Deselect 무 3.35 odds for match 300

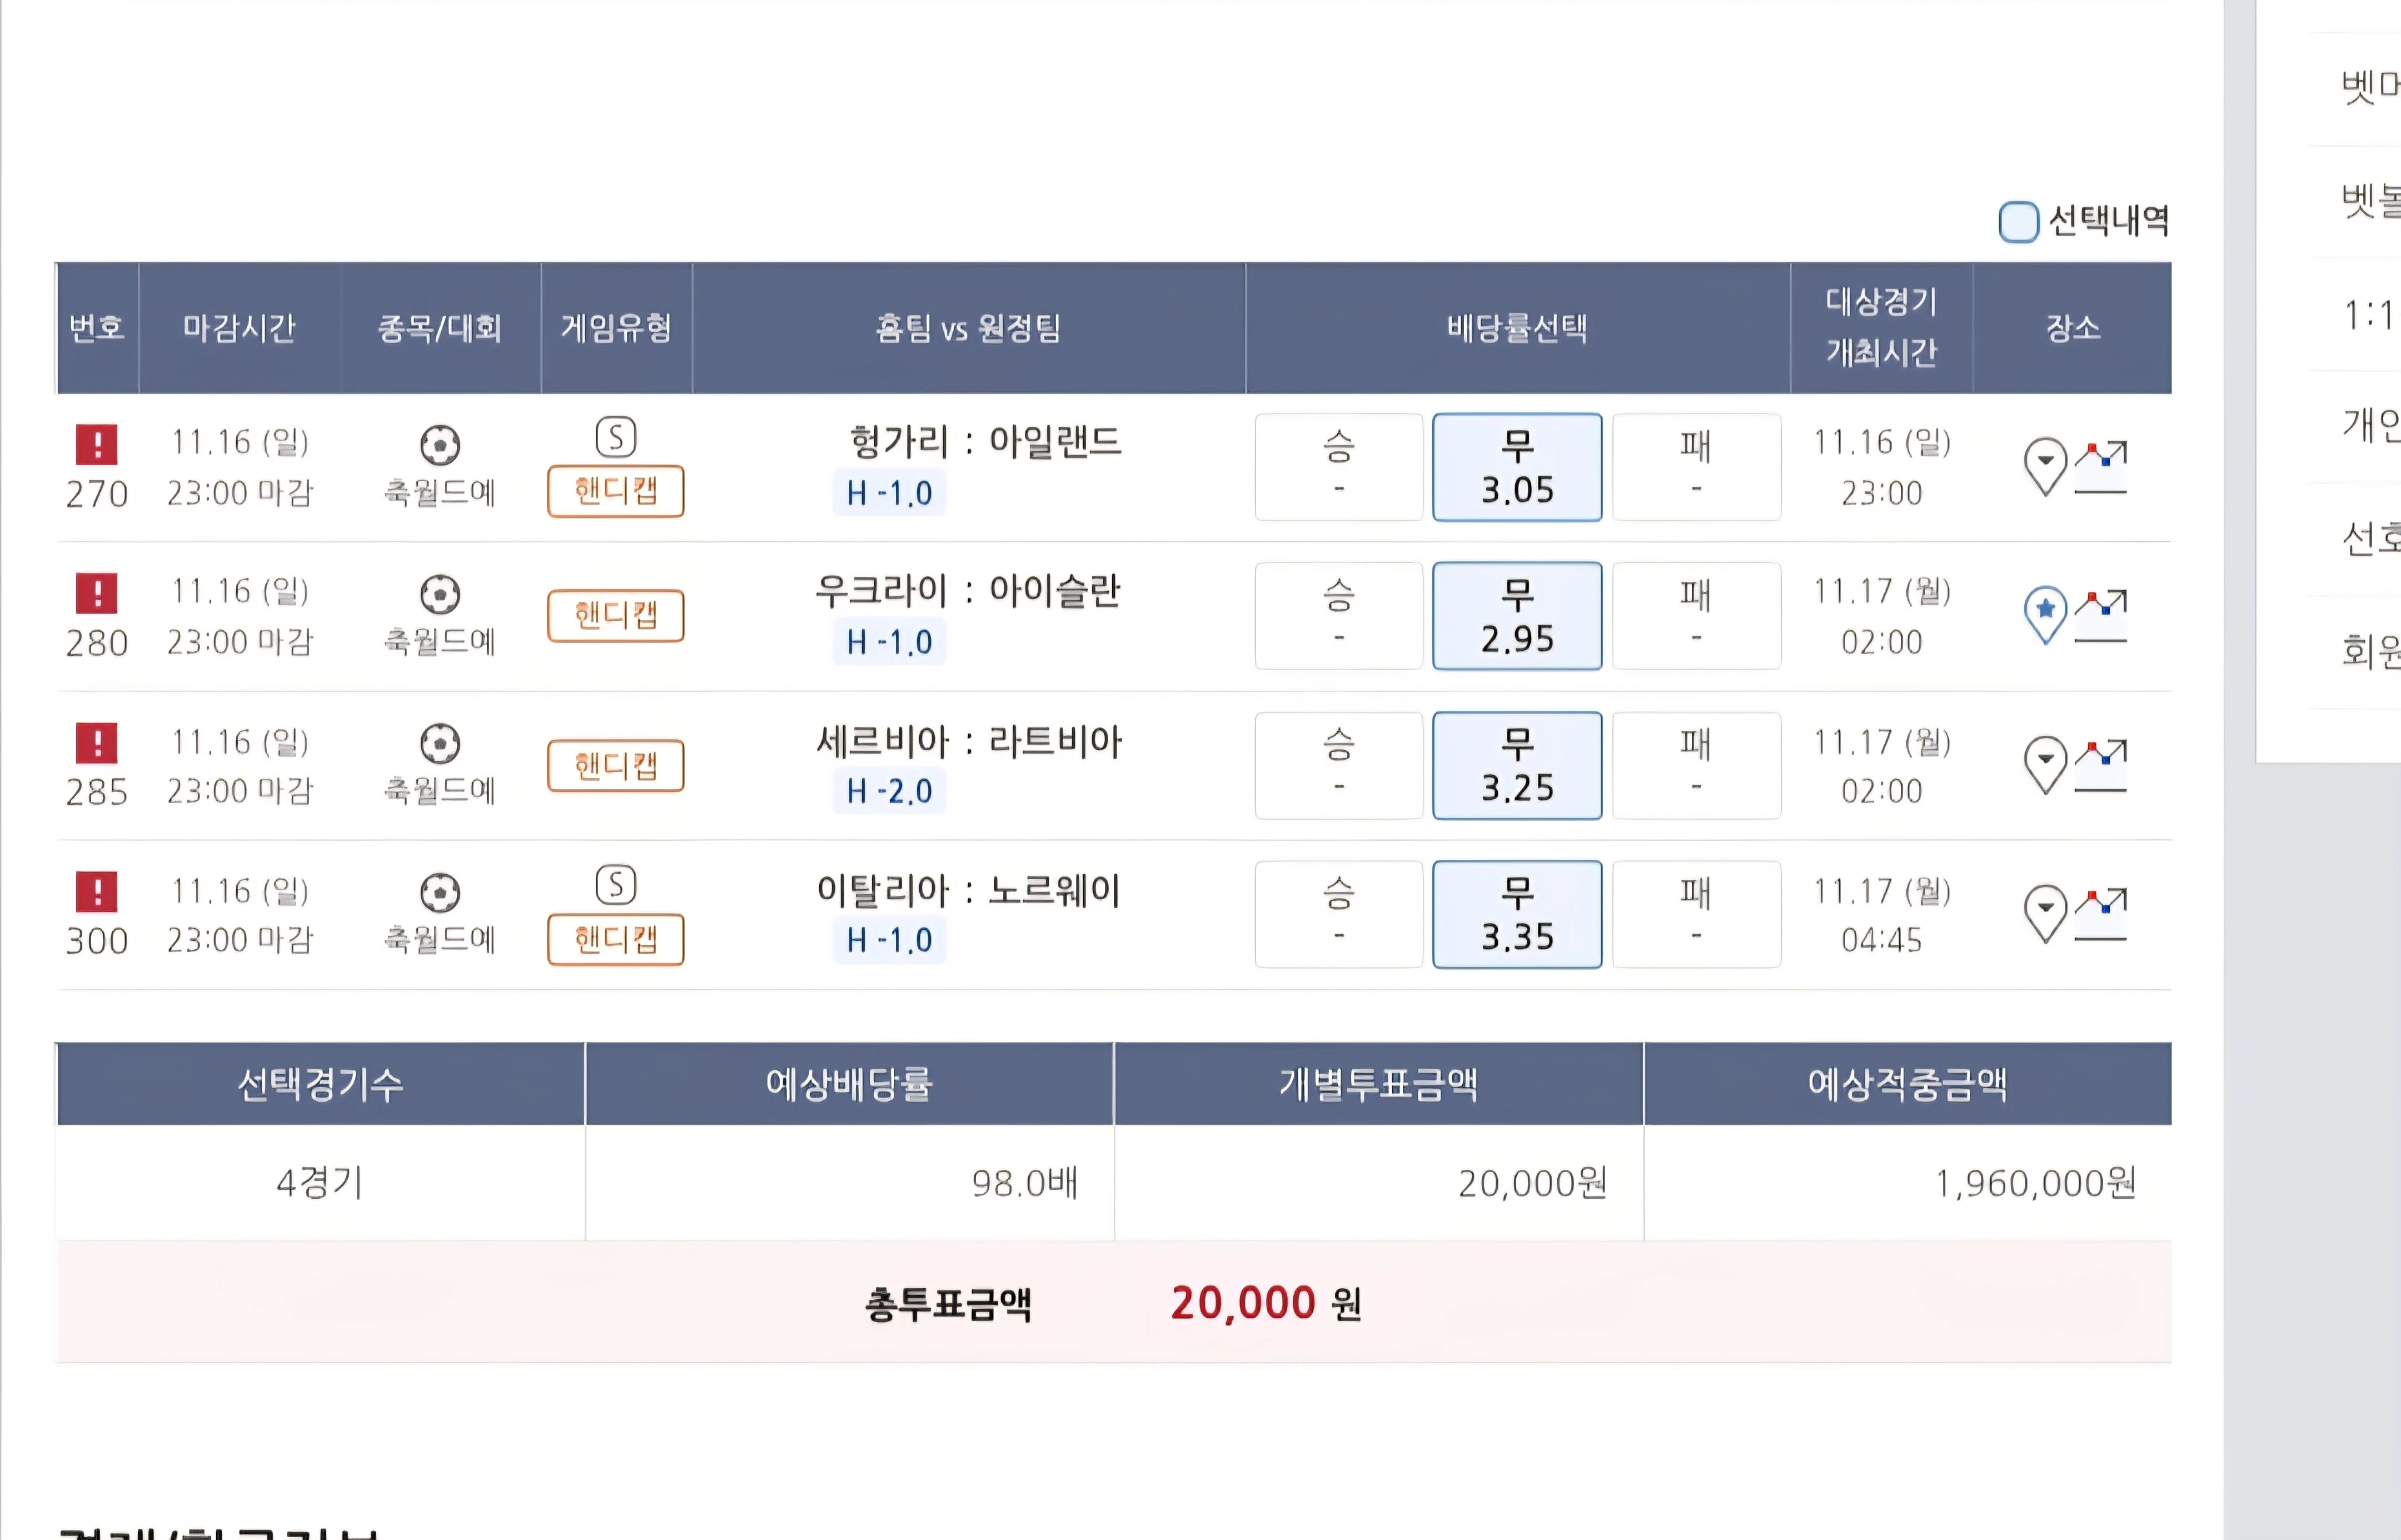click(x=1517, y=914)
